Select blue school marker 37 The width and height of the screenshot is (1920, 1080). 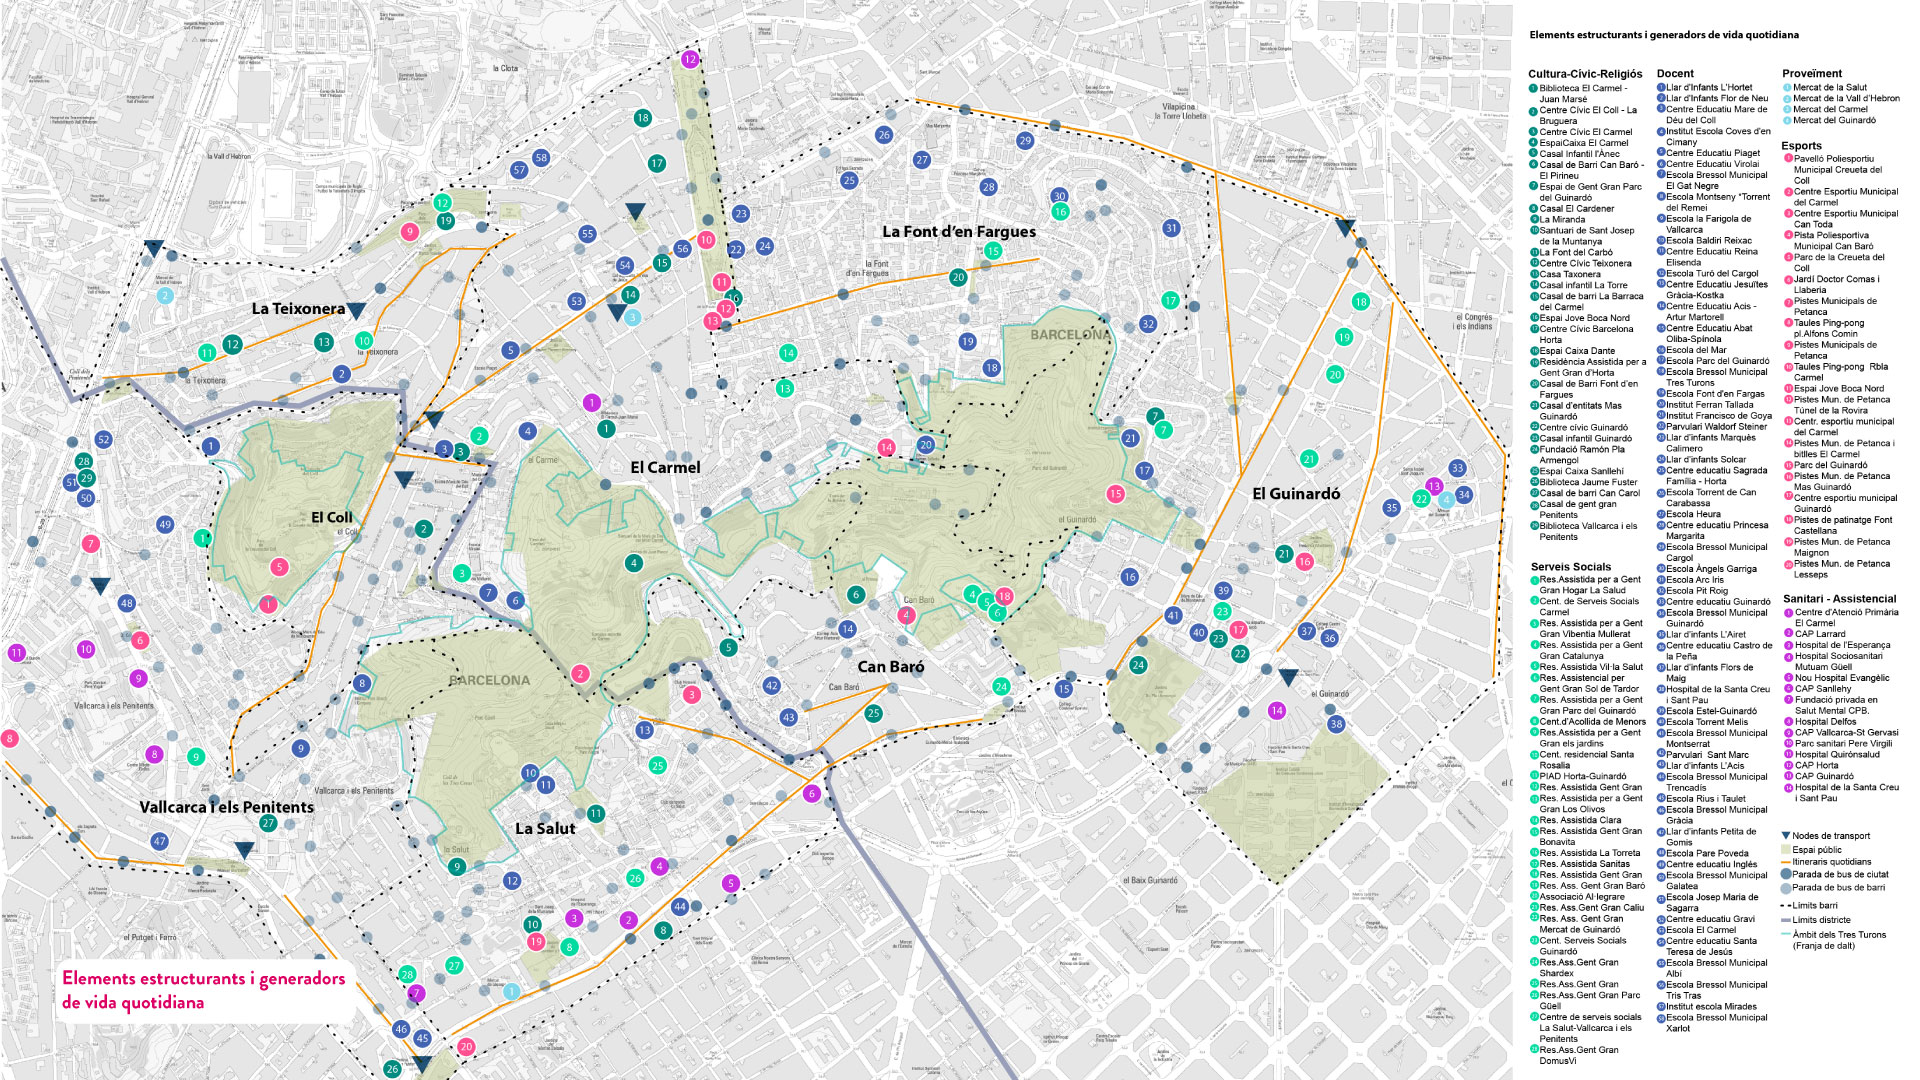1307,631
